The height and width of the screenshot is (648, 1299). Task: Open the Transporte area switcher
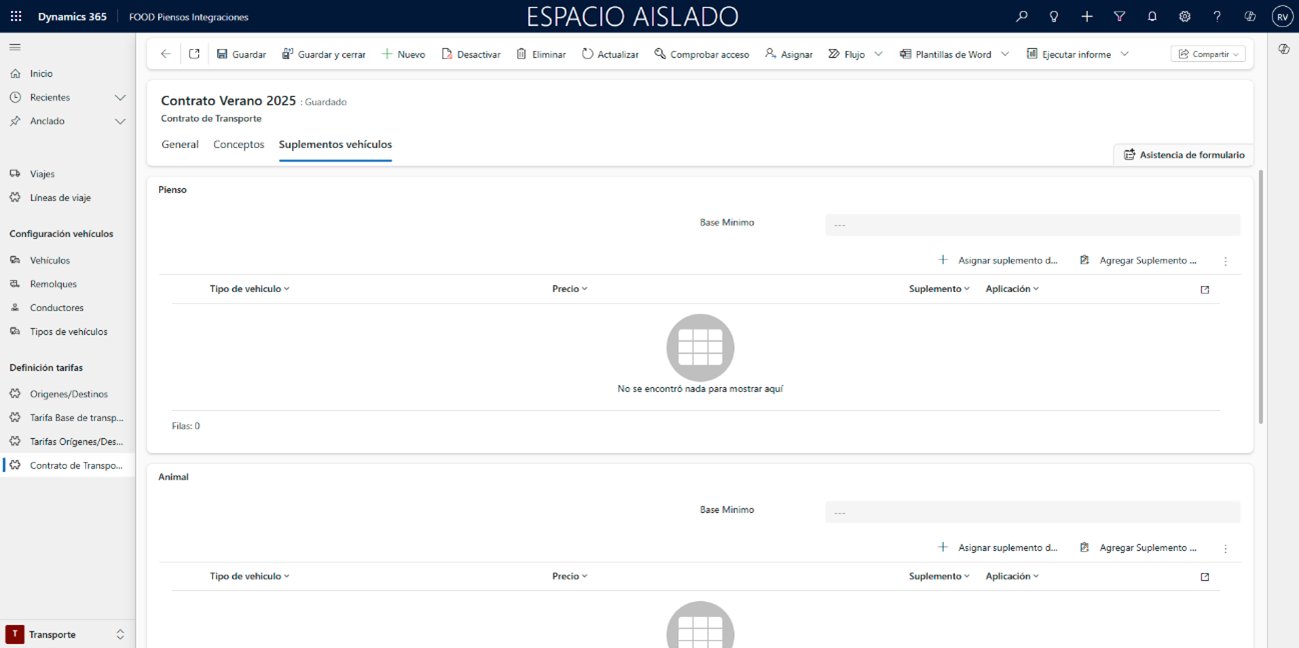pyautogui.click(x=66, y=634)
